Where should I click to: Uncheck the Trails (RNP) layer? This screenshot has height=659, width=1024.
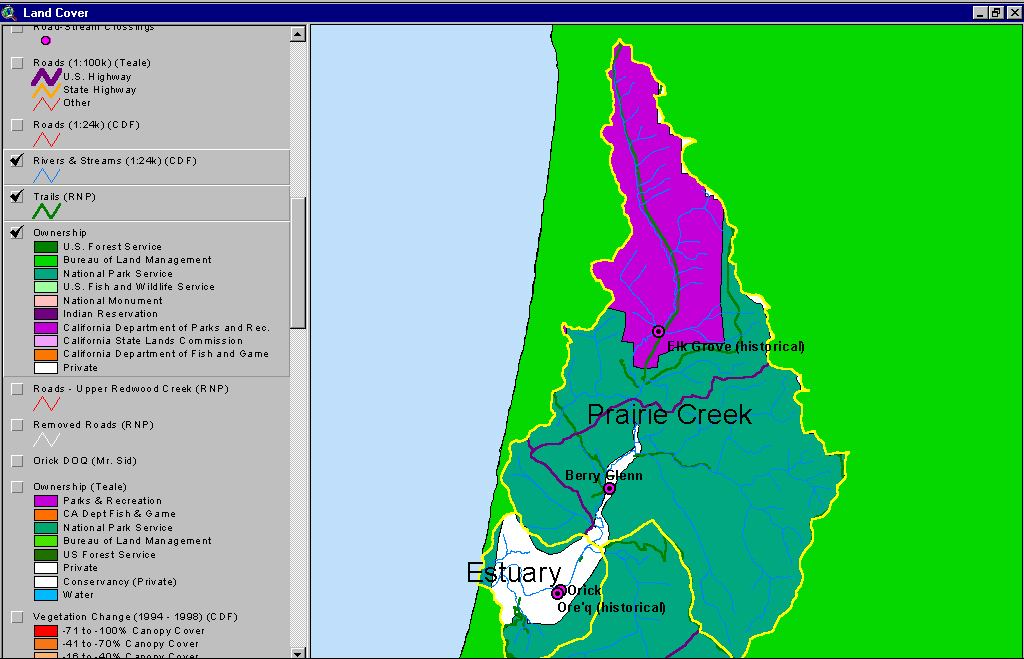pos(18,197)
